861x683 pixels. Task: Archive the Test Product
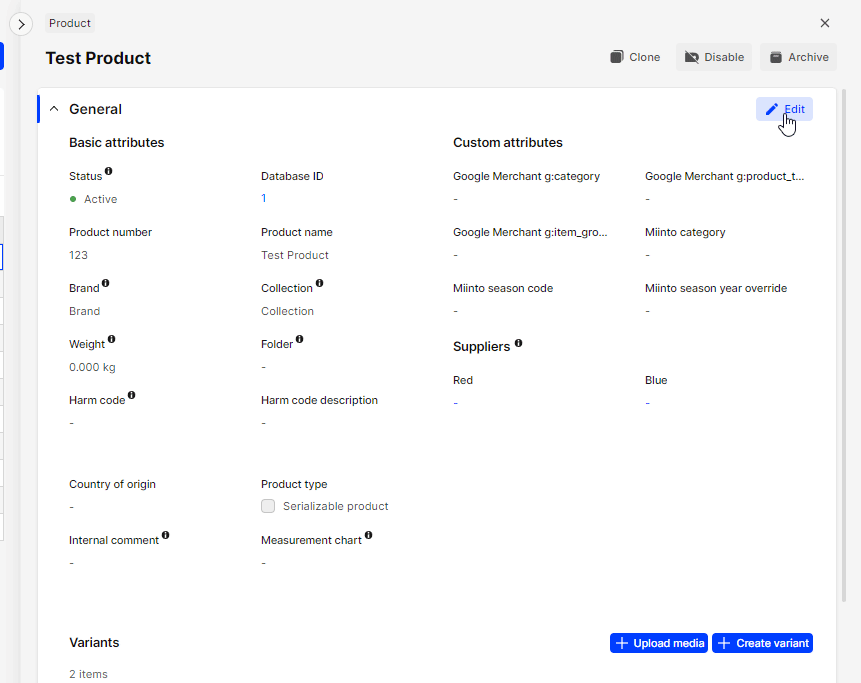[x=797, y=57]
